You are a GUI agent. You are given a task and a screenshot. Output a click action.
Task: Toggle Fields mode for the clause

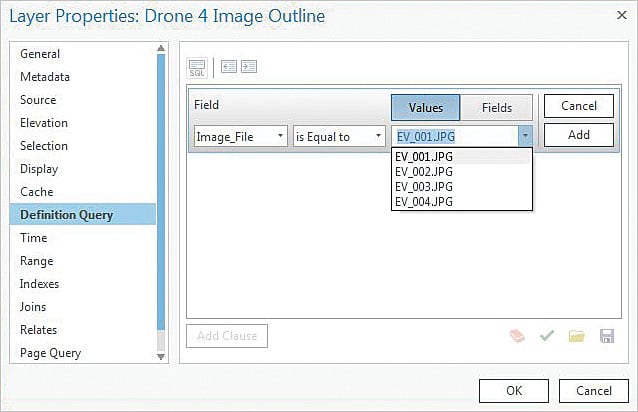pos(497,108)
